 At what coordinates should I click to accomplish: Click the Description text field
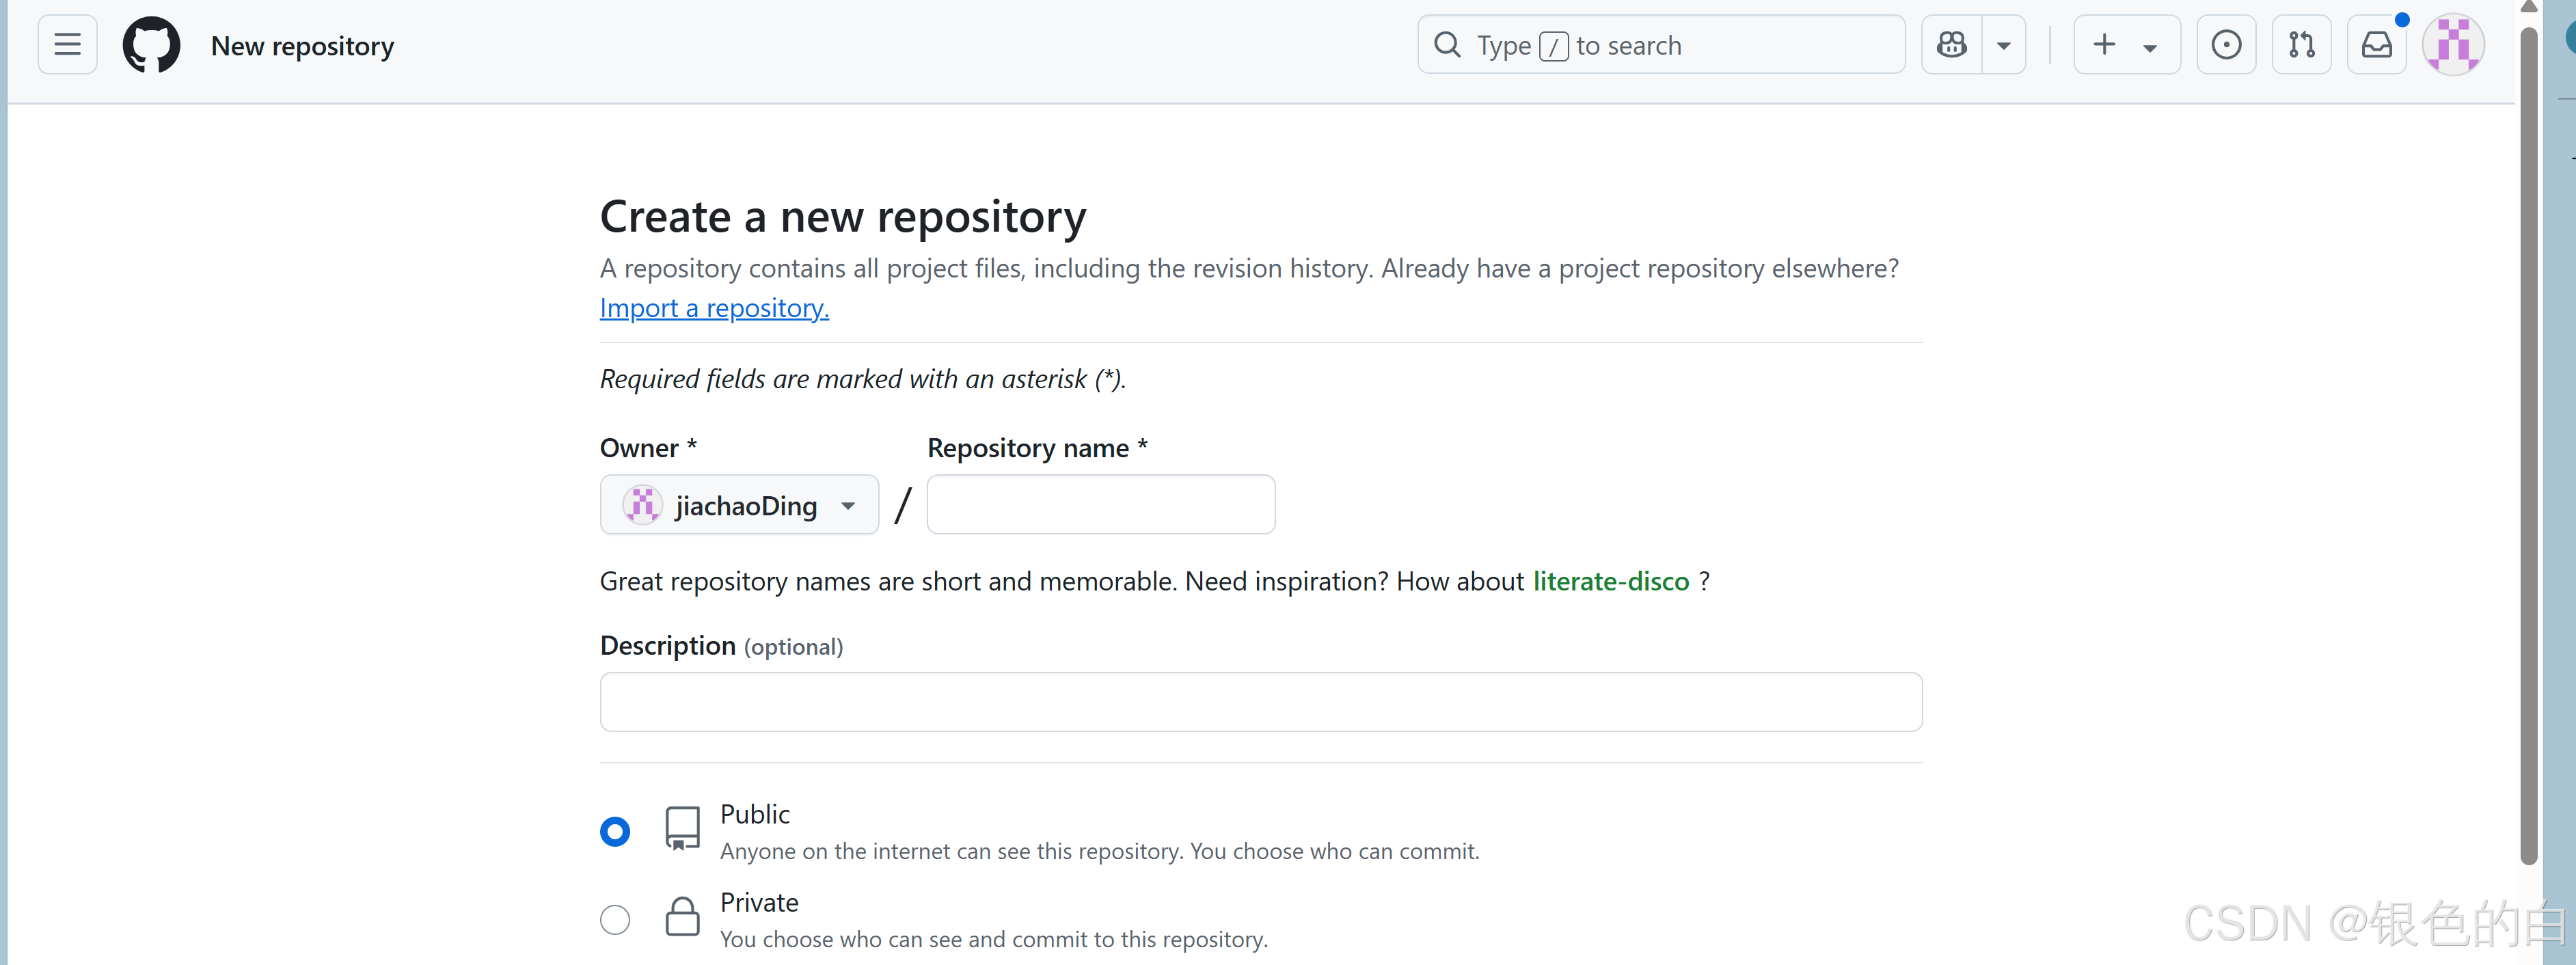click(1260, 702)
